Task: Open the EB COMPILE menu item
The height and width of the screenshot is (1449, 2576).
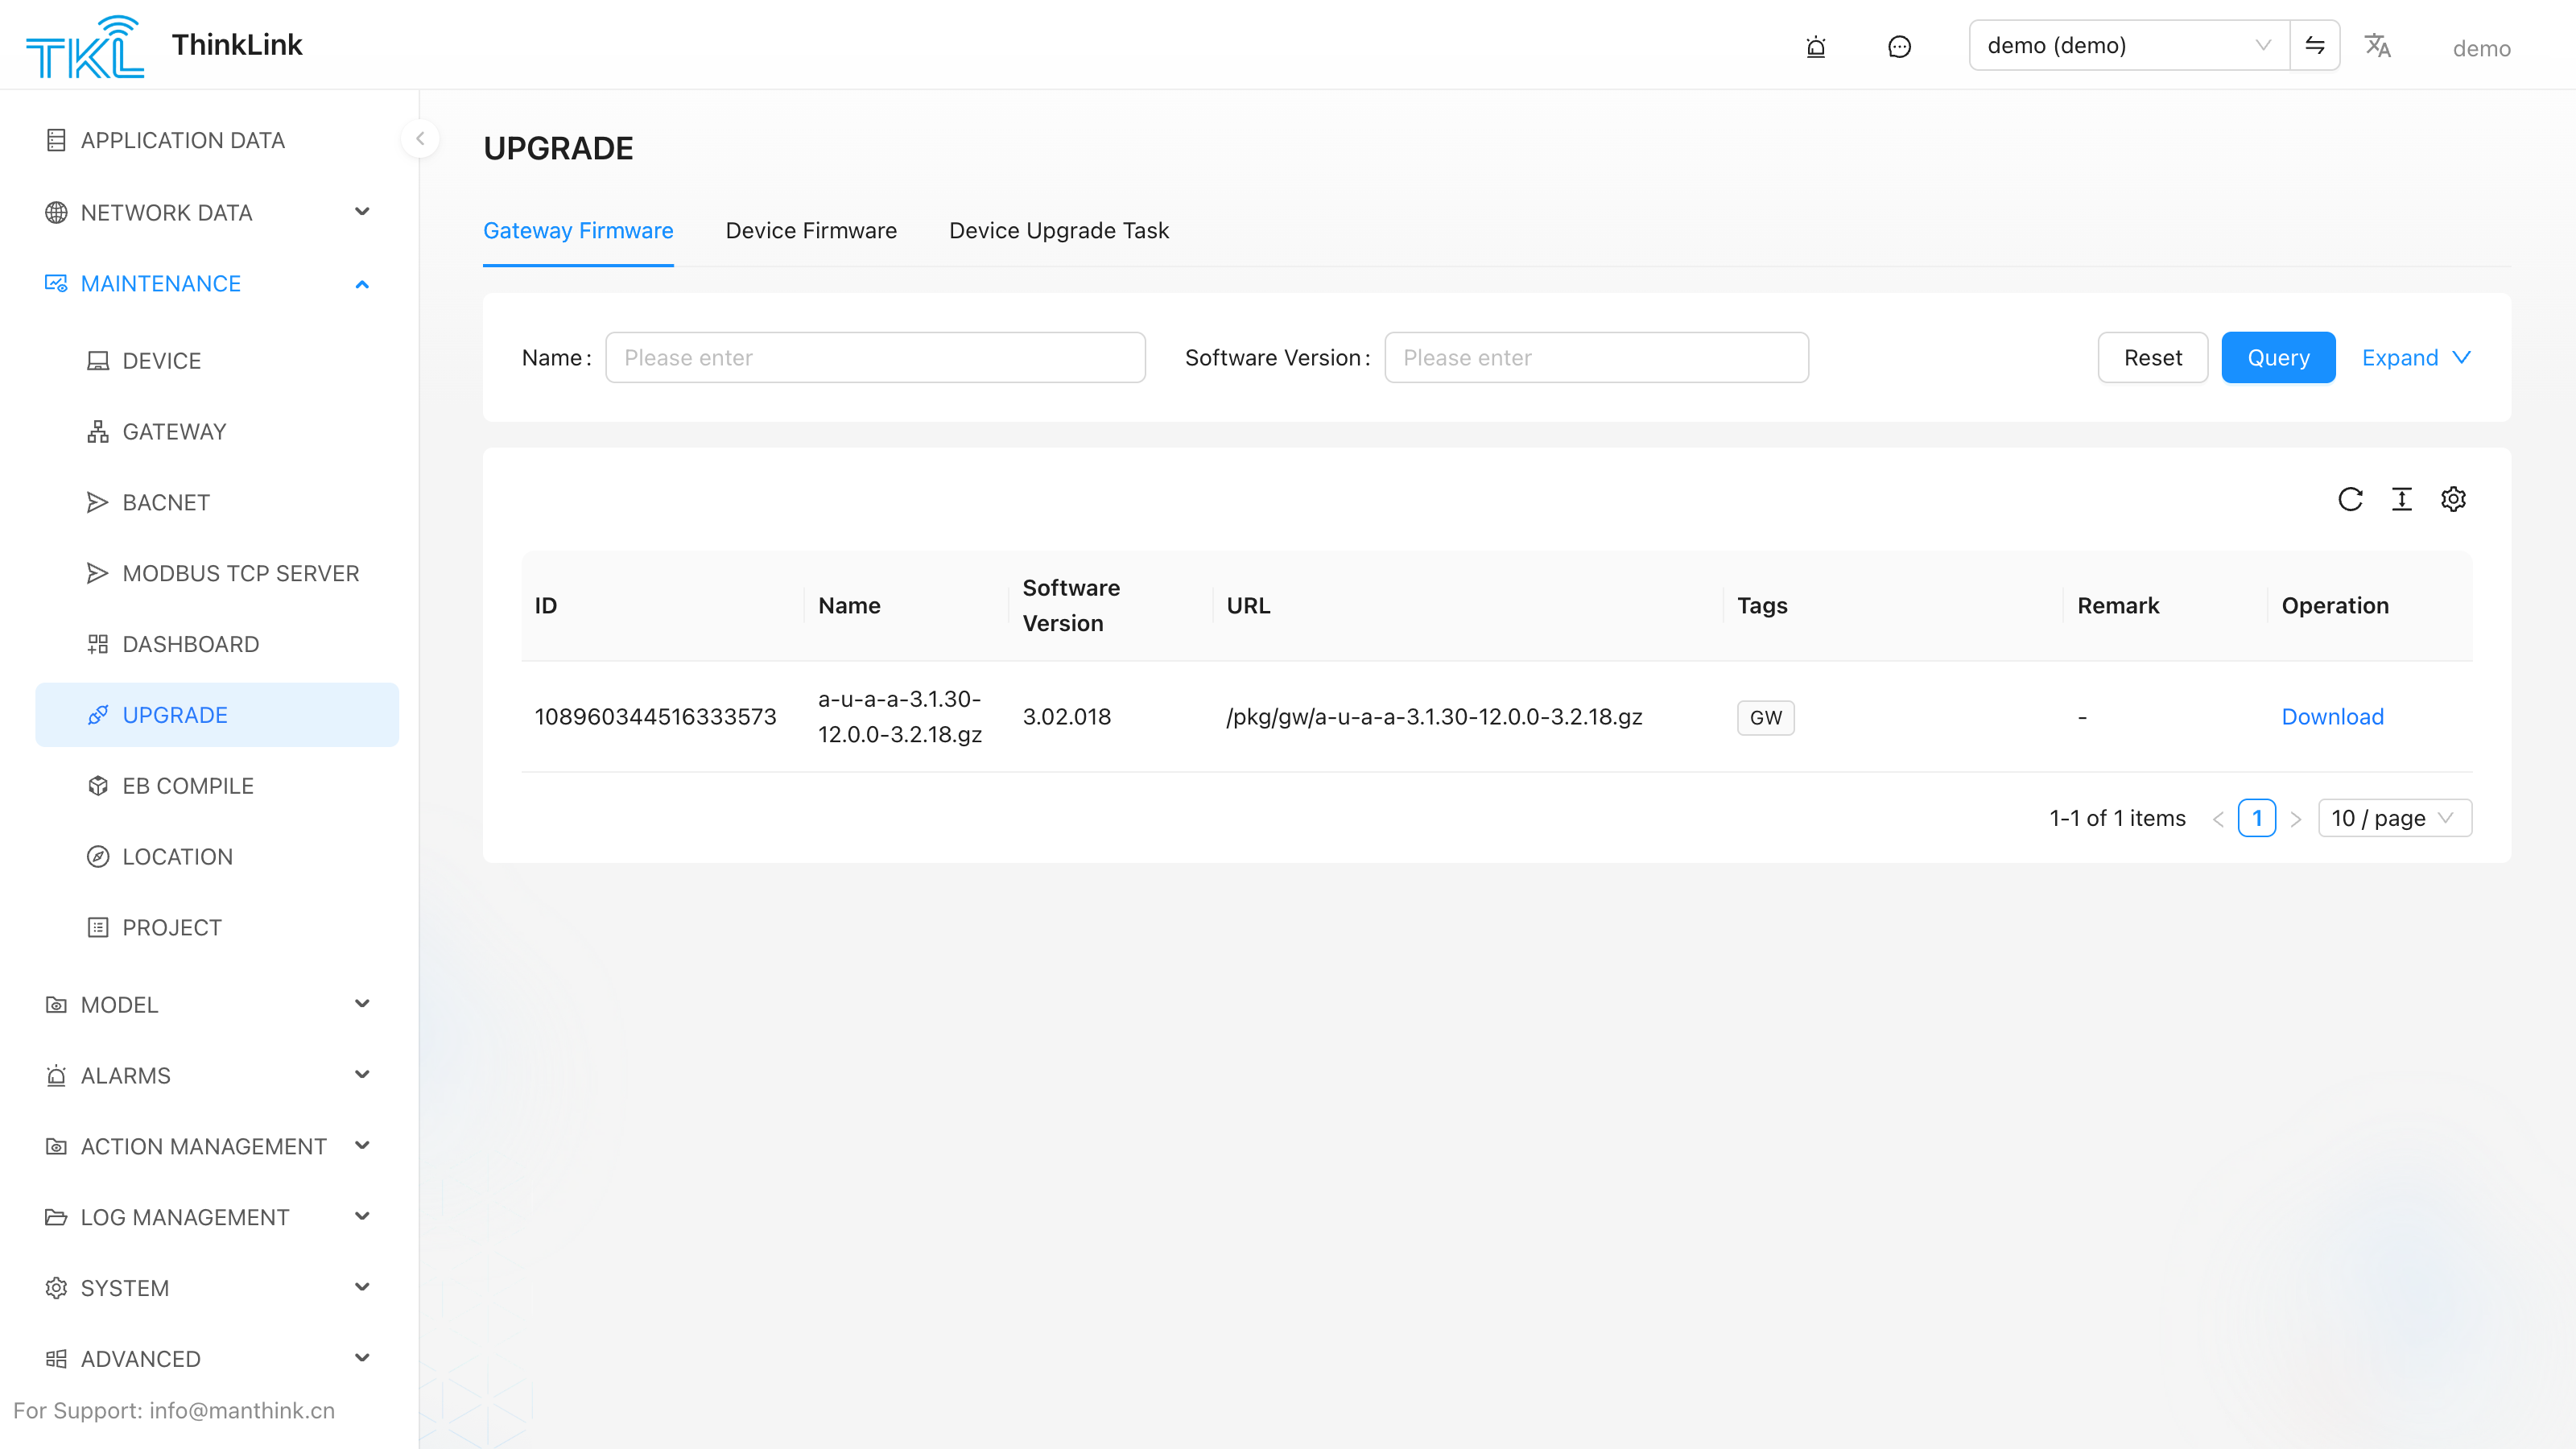Action: 217,786
